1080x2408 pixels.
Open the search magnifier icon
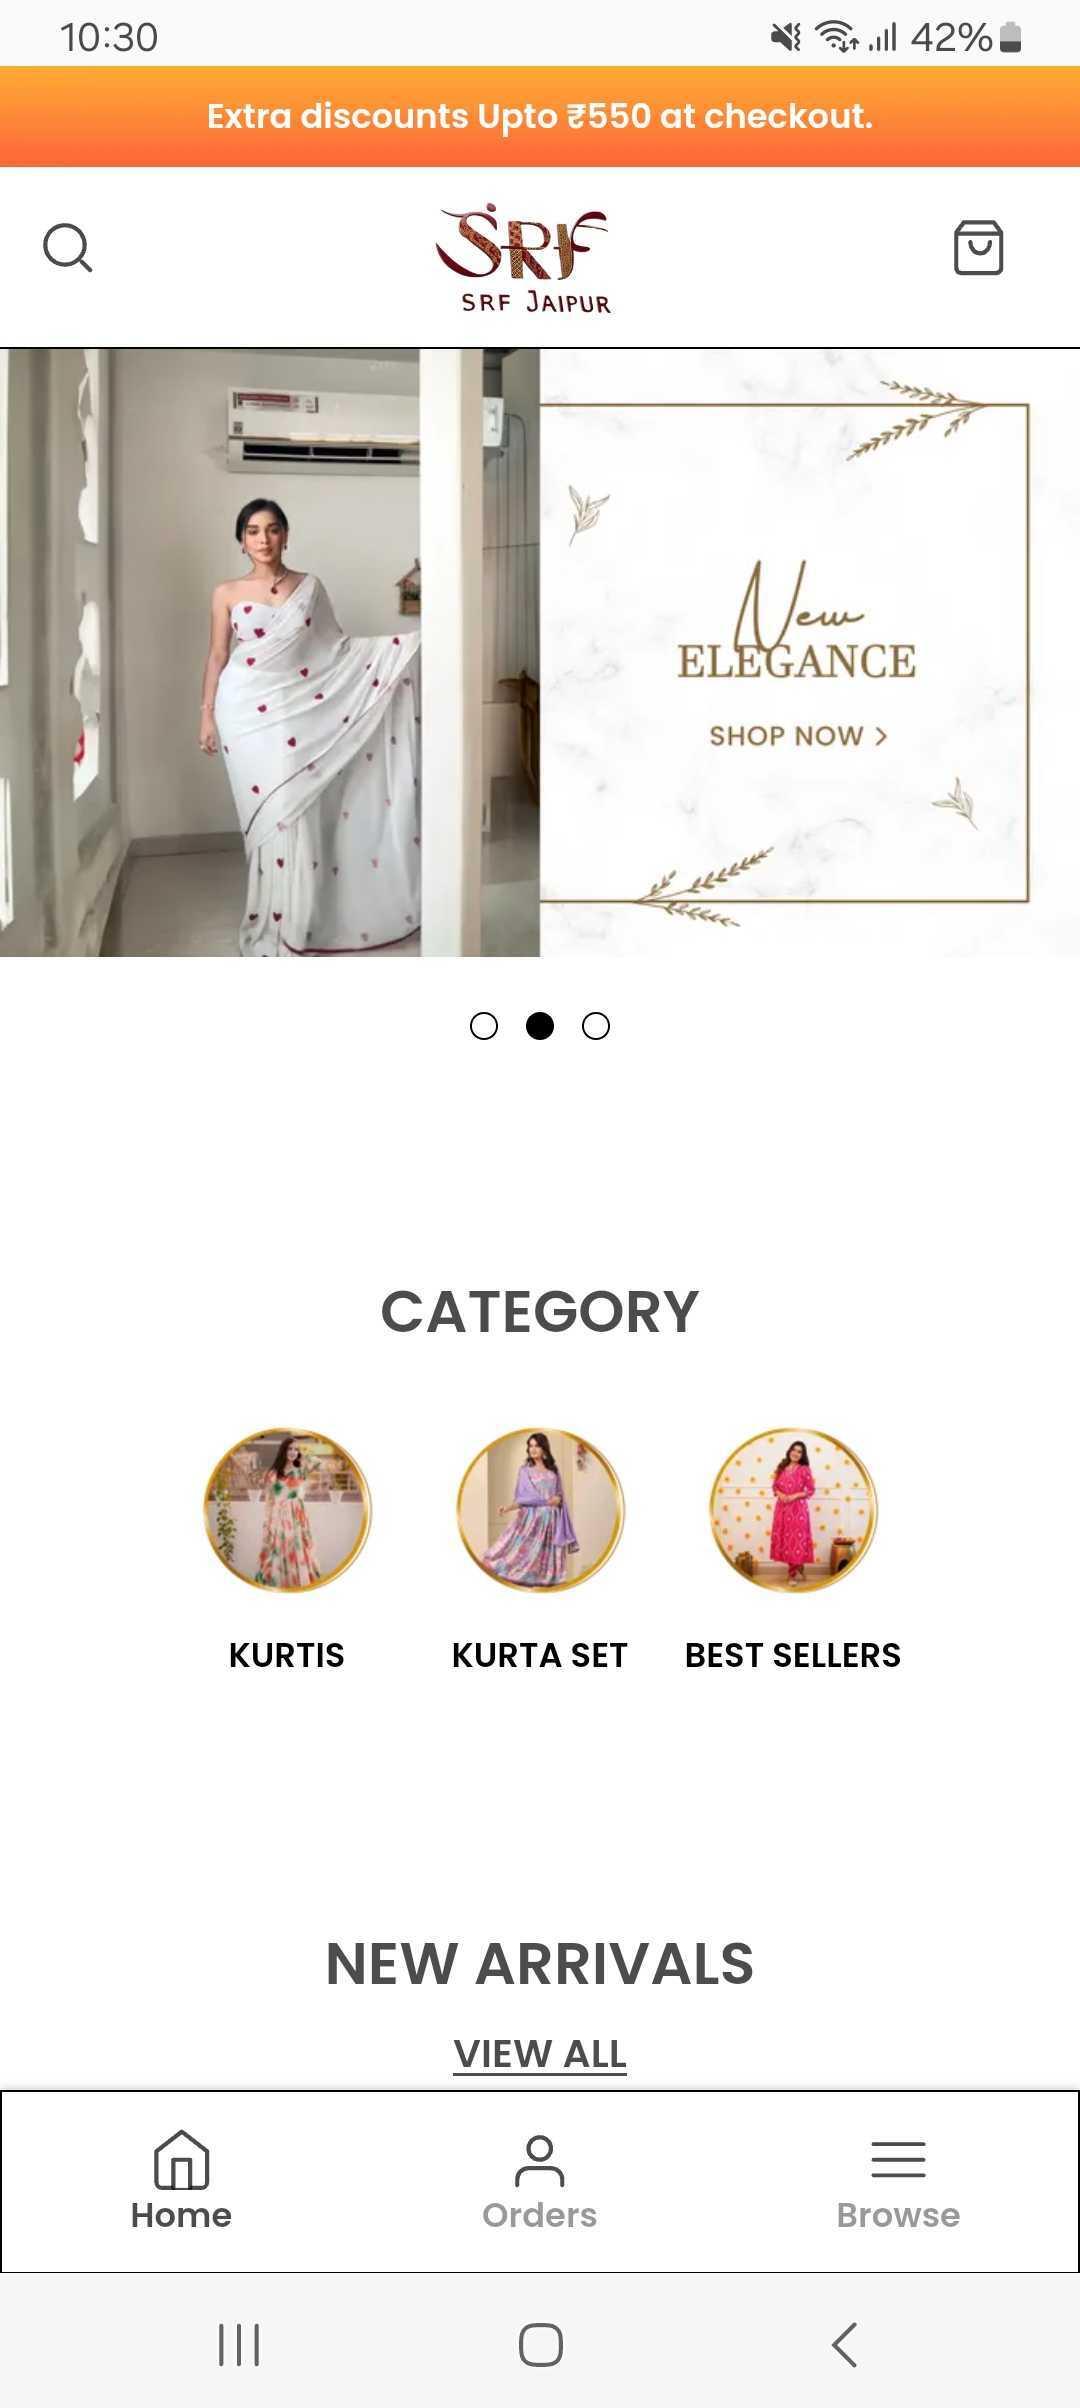click(x=68, y=248)
